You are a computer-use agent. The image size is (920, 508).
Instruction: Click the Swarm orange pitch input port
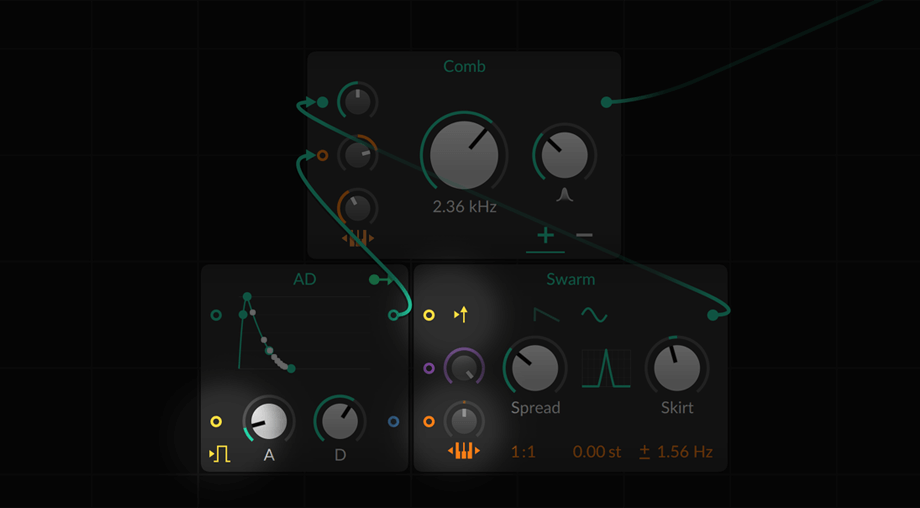(x=429, y=421)
